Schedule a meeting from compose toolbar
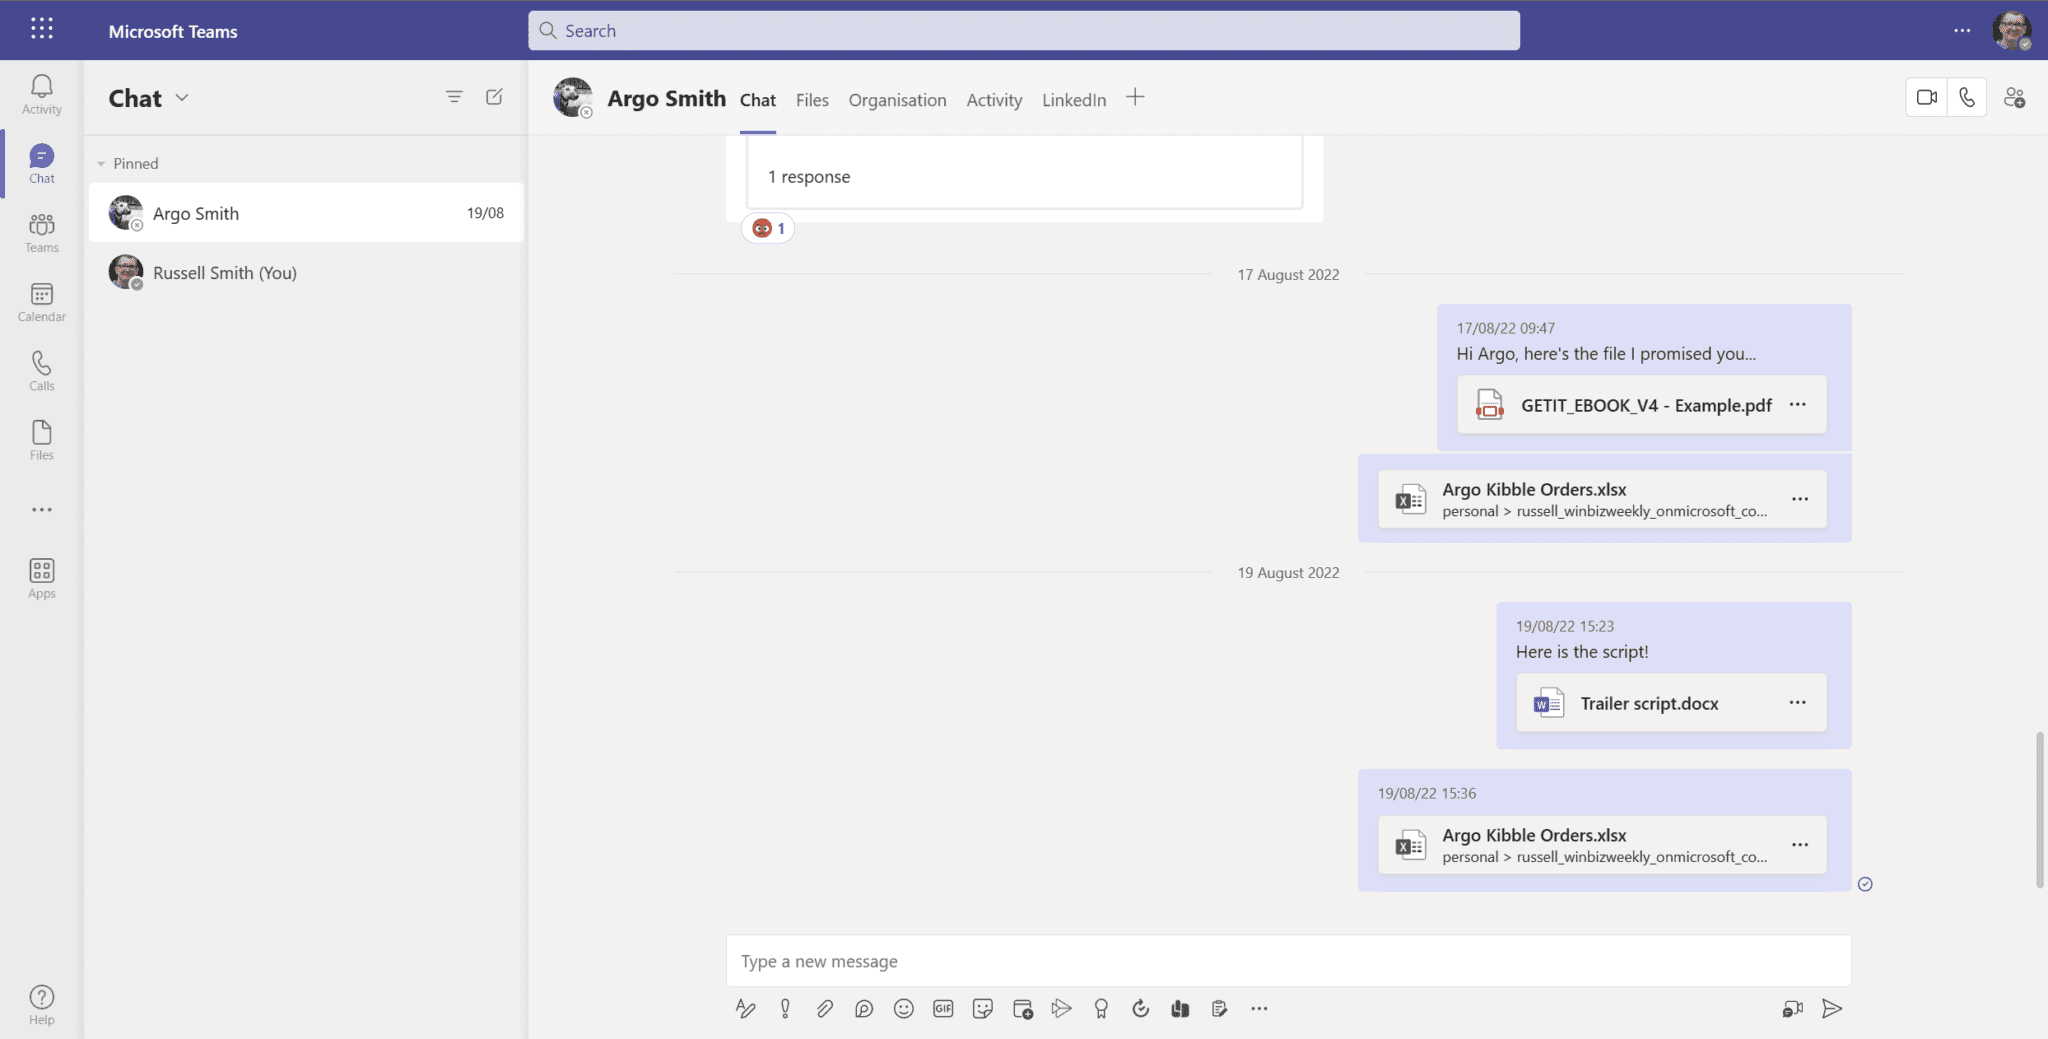 click(x=1022, y=1008)
